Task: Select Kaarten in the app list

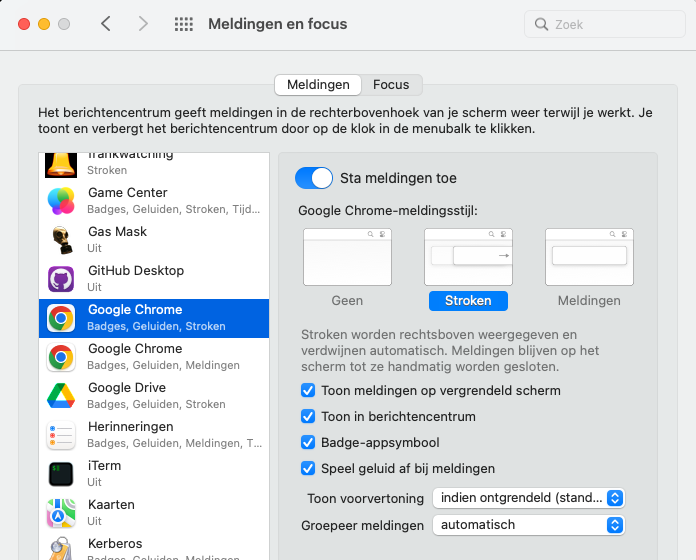Action: pyautogui.click(x=154, y=513)
